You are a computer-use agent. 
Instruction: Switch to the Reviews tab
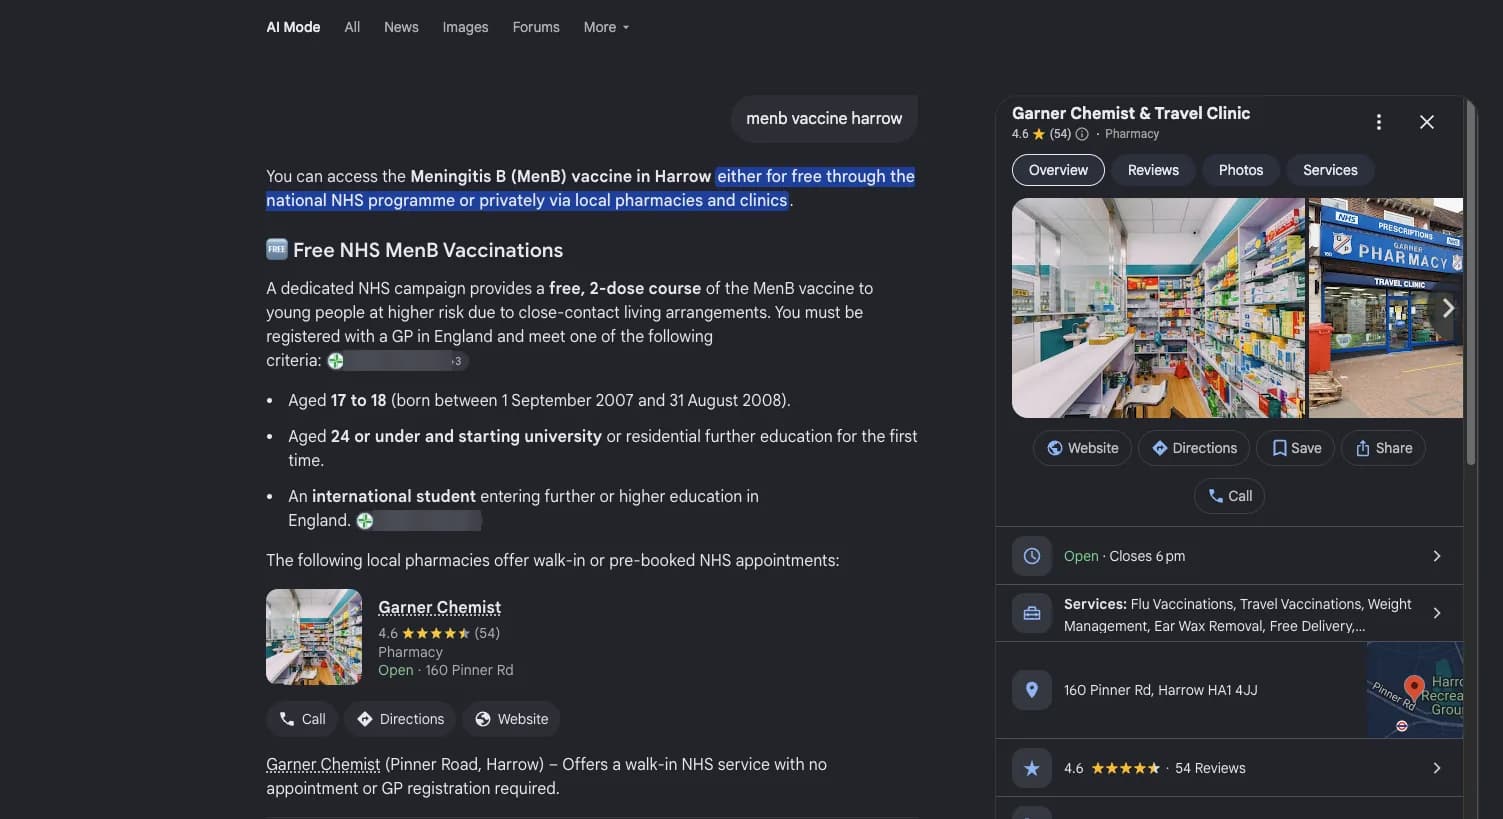(x=1153, y=170)
